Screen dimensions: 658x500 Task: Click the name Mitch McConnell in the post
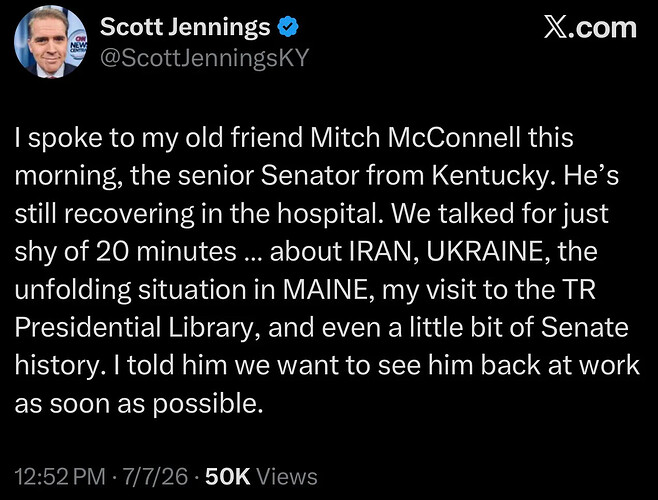[415, 138]
